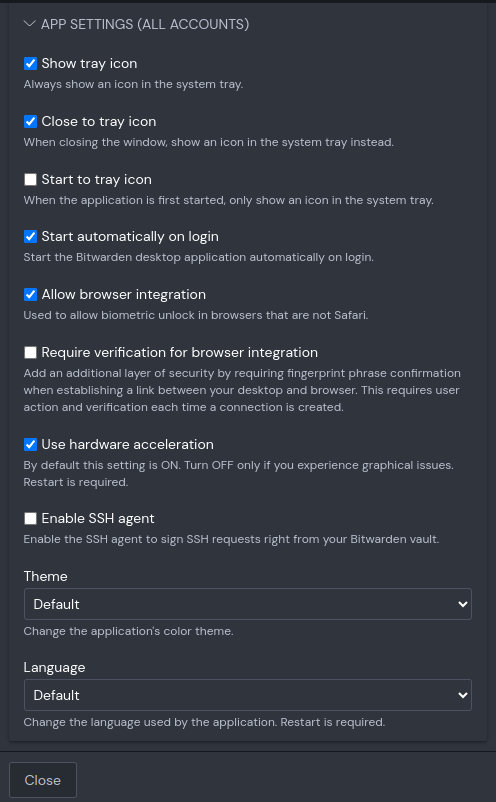Click the APP SETTINGS (ALL ACCOUNTS) header
Screen dimensions: 496x802
point(145,24)
